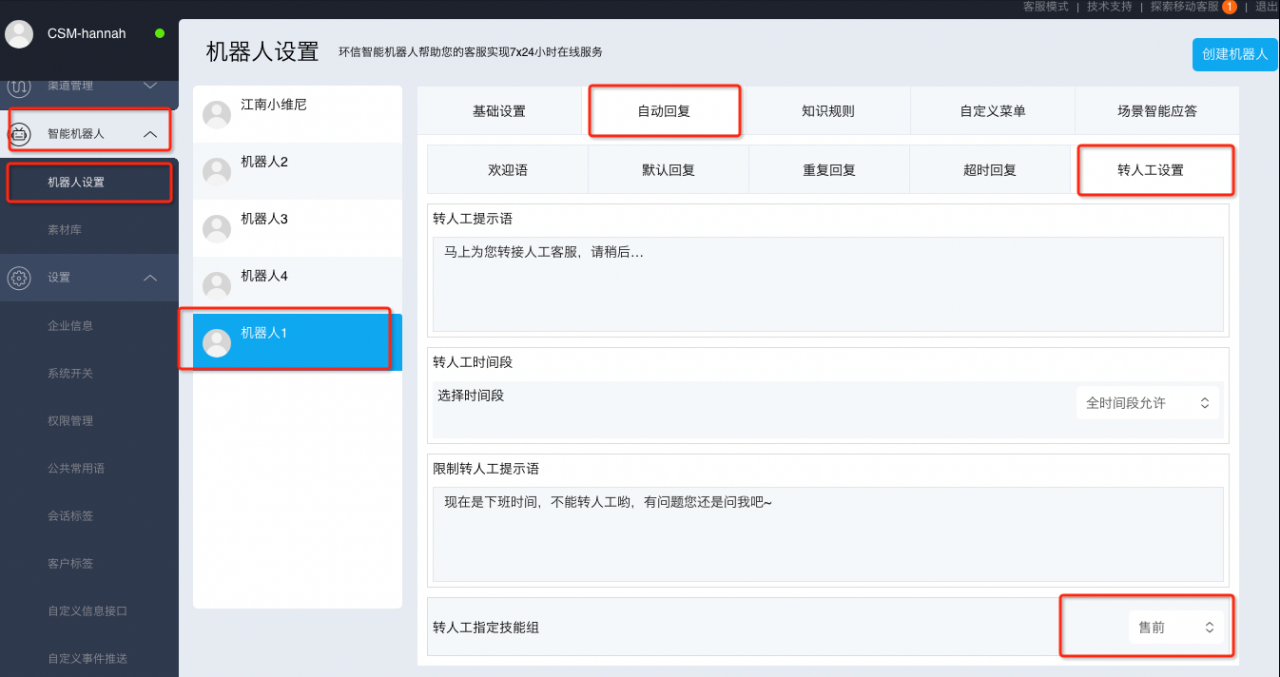Open the 自定义菜单 tab
Viewport: 1280px width, 677px height.
(x=992, y=111)
